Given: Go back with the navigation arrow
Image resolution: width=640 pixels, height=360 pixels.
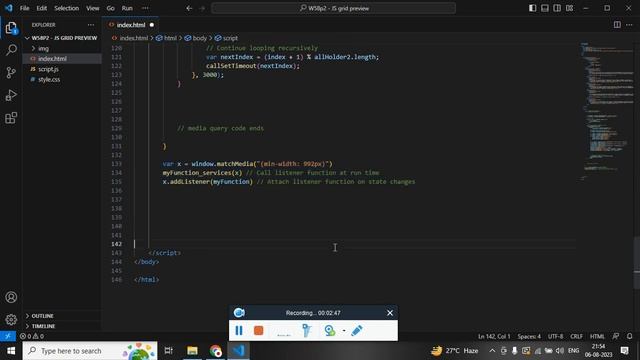Looking at the screenshot, I should click(x=189, y=8).
